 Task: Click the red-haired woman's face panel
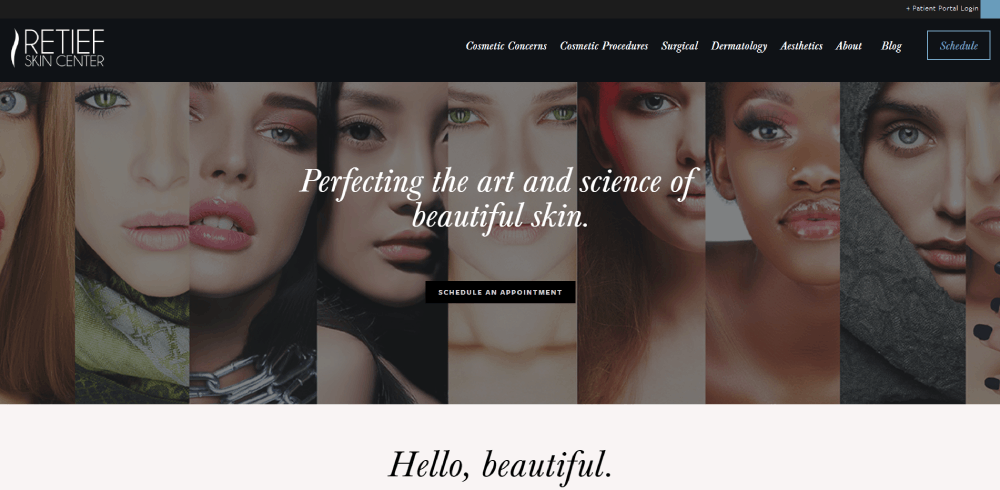[x=37, y=242]
